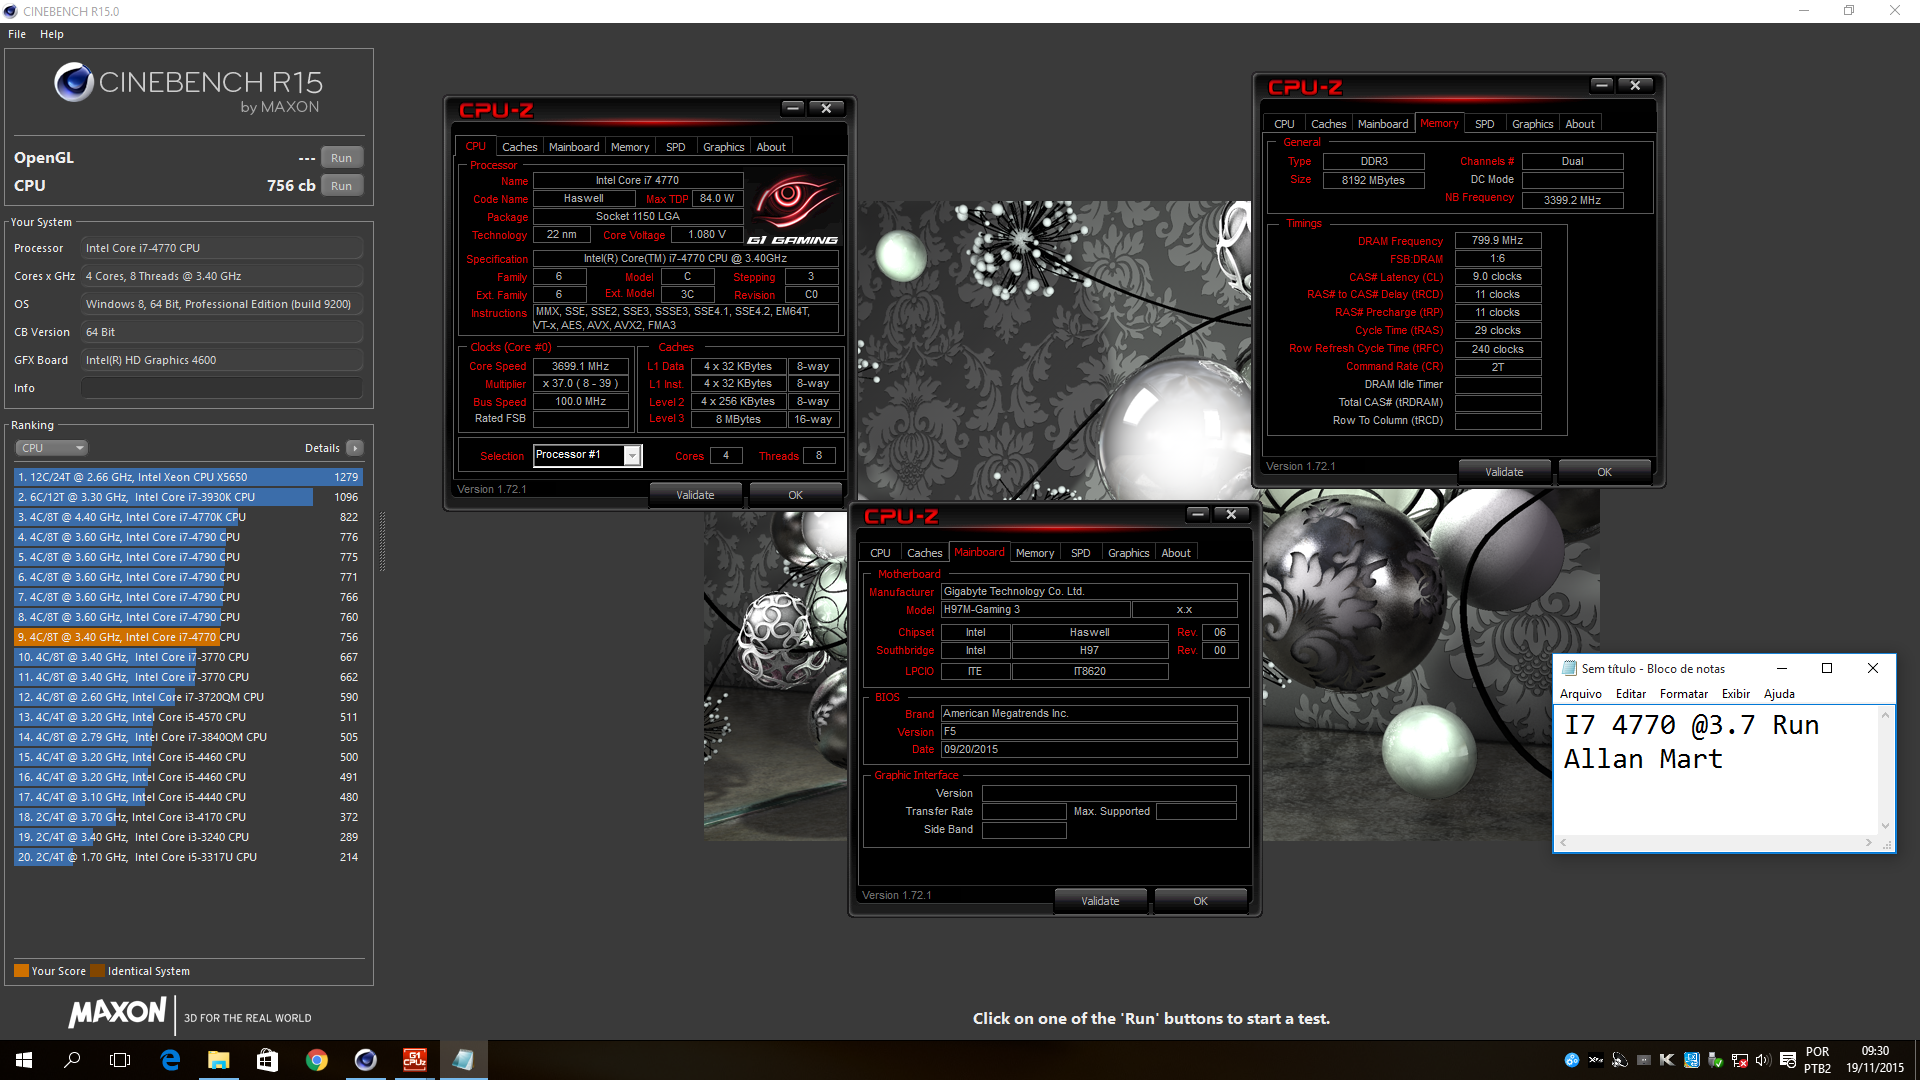This screenshot has height=1080, width=1920.
Task: Open the volume control in system tray
Action: click(1763, 1060)
